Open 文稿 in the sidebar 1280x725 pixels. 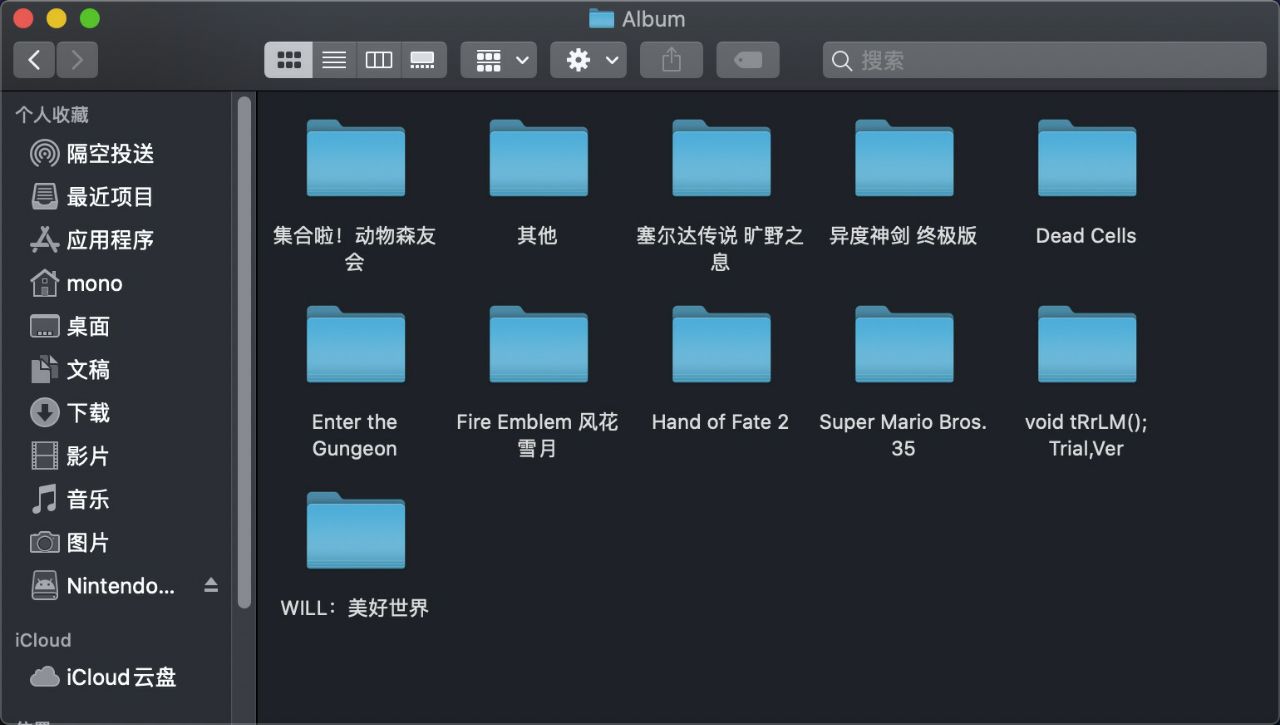point(70,370)
